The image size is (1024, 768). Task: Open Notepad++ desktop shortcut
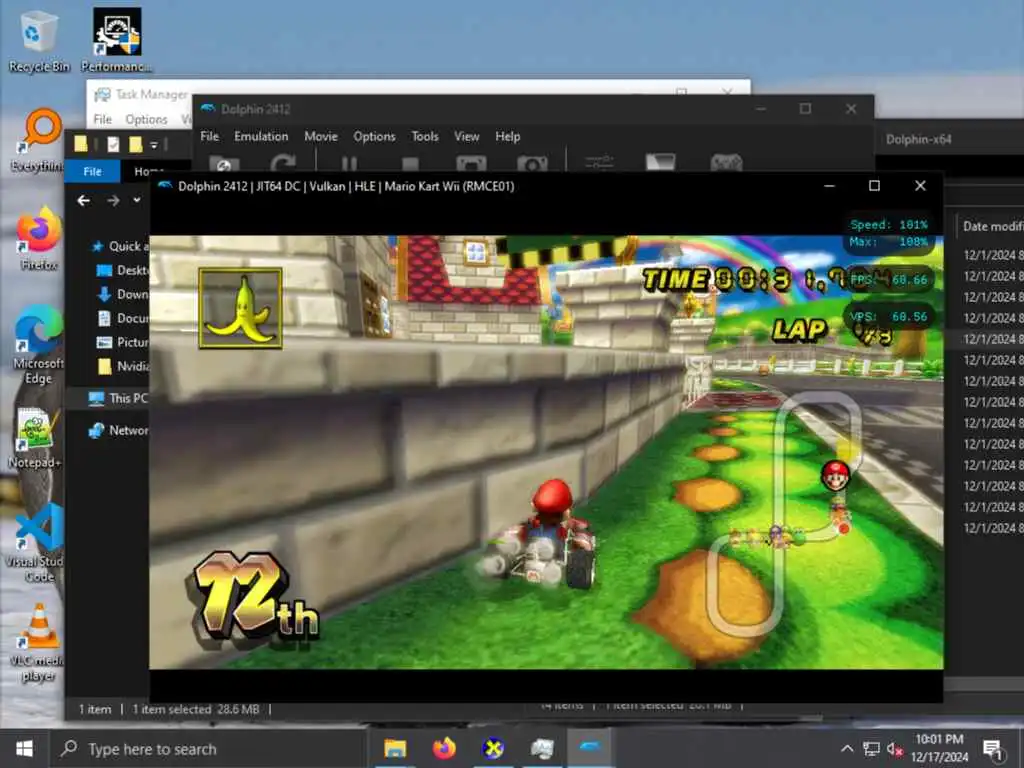36,438
